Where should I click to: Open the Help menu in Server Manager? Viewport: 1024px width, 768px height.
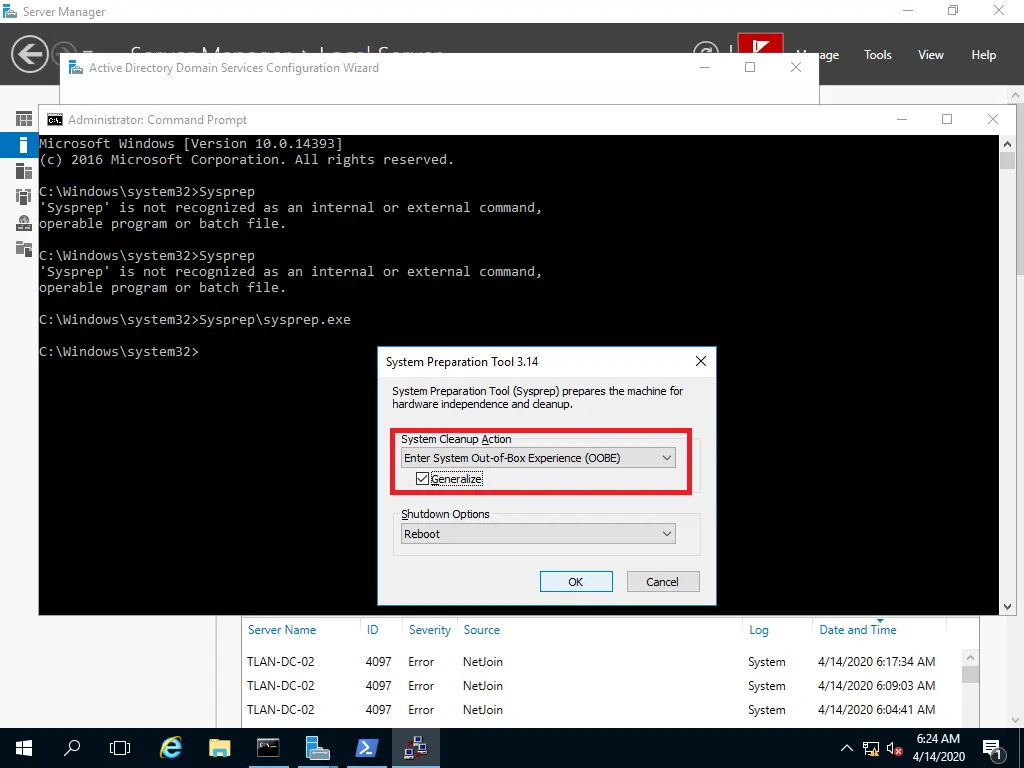(x=984, y=55)
